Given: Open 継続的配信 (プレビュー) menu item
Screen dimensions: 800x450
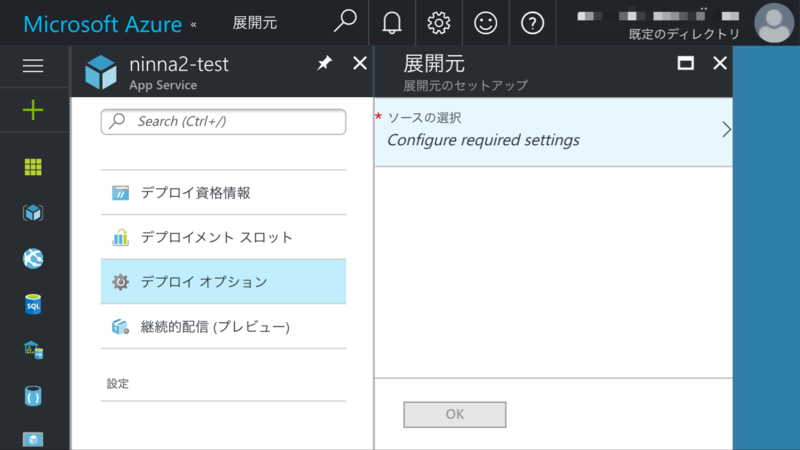Looking at the screenshot, I should [223, 327].
